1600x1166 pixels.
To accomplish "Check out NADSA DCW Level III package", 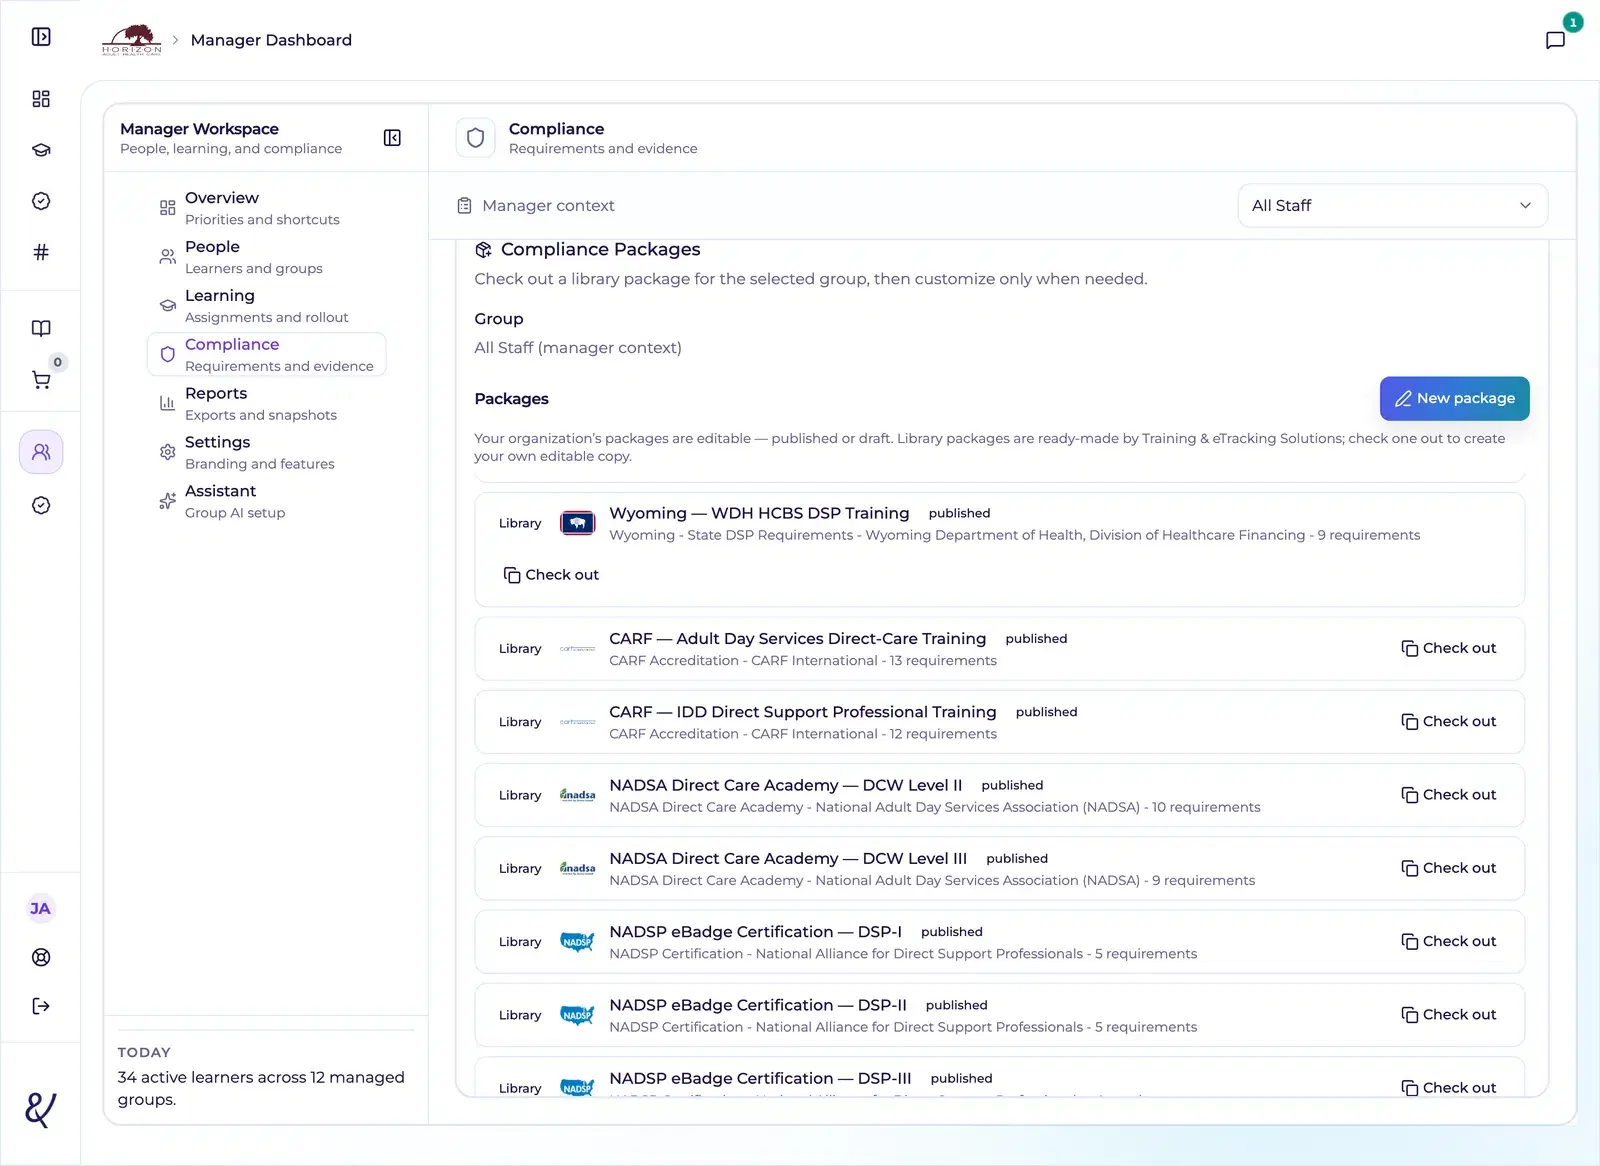I will coord(1448,868).
